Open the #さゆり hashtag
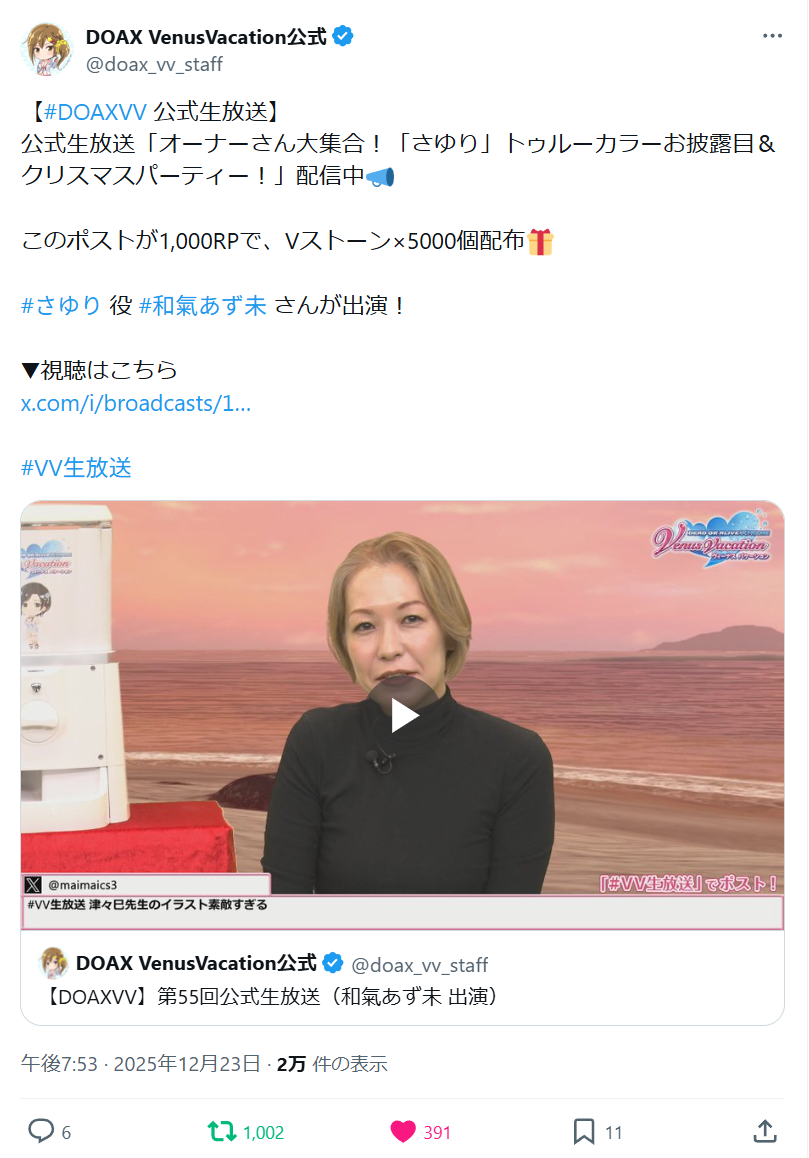This screenshot has width=809, height=1158. (x=61, y=305)
